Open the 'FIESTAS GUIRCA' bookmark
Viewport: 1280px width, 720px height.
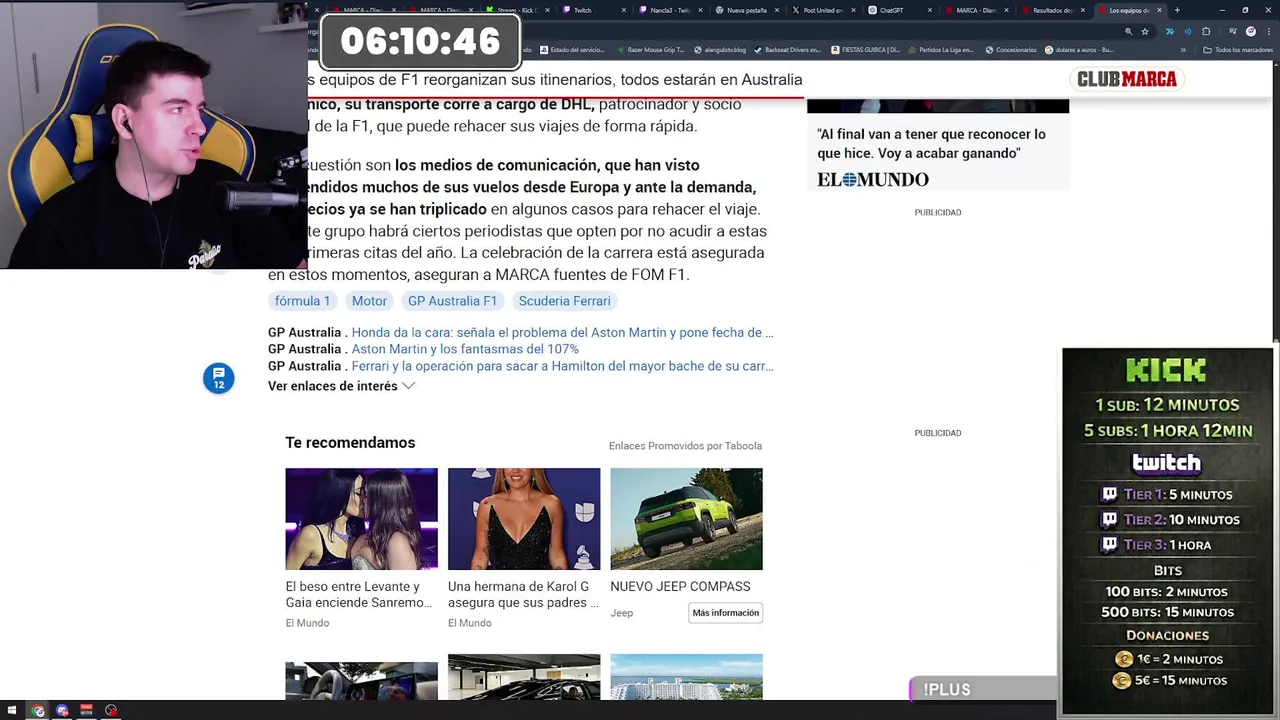pos(866,49)
